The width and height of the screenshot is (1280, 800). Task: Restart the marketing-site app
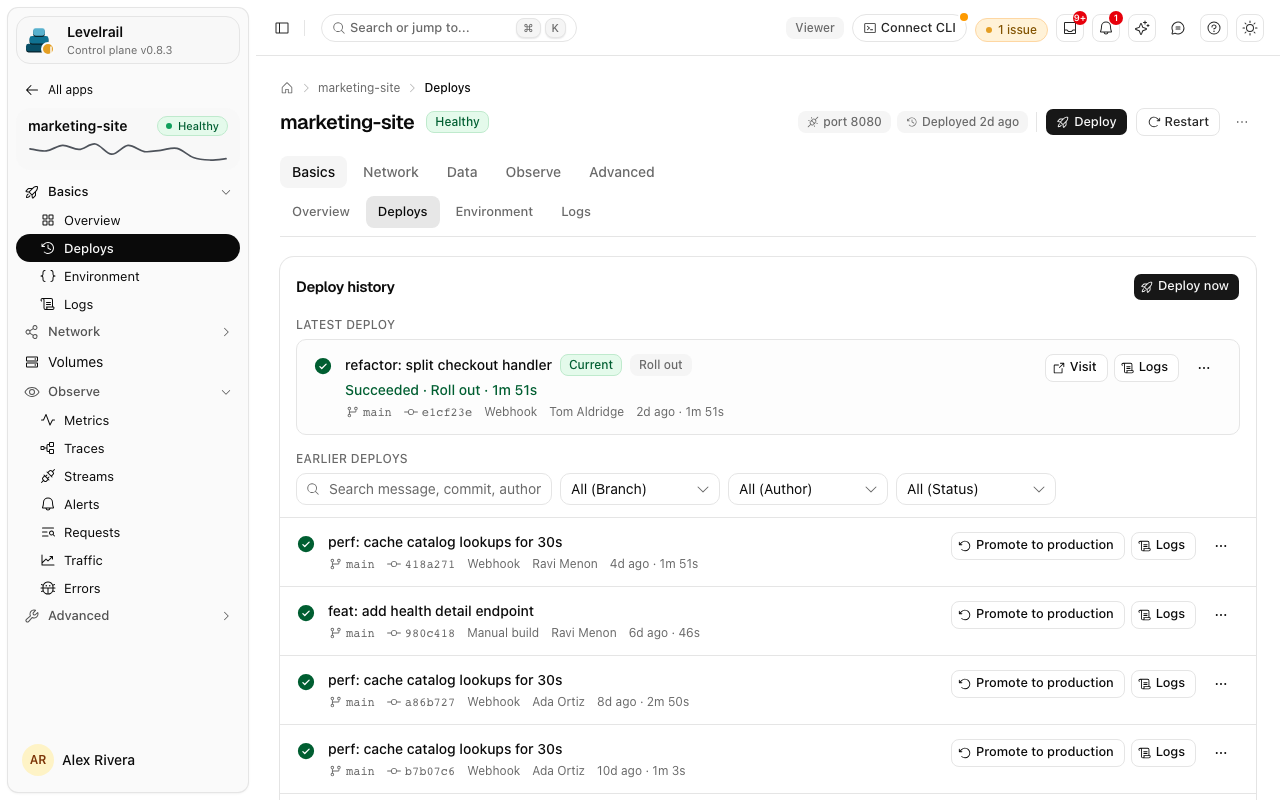point(1178,122)
